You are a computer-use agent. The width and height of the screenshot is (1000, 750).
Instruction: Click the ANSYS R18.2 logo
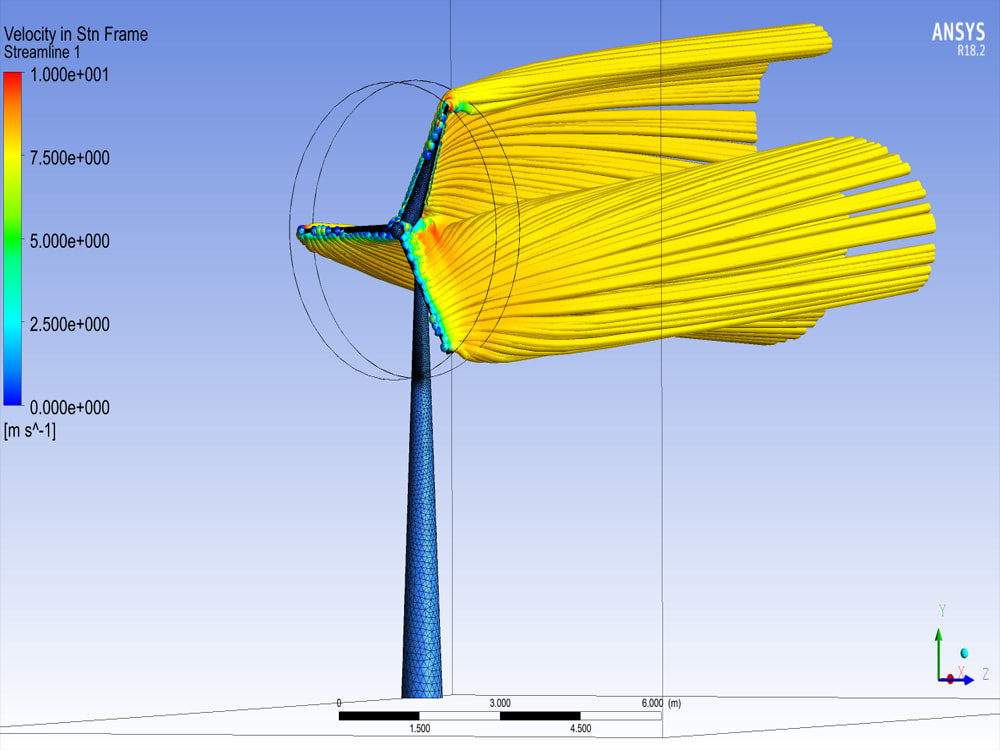958,38
